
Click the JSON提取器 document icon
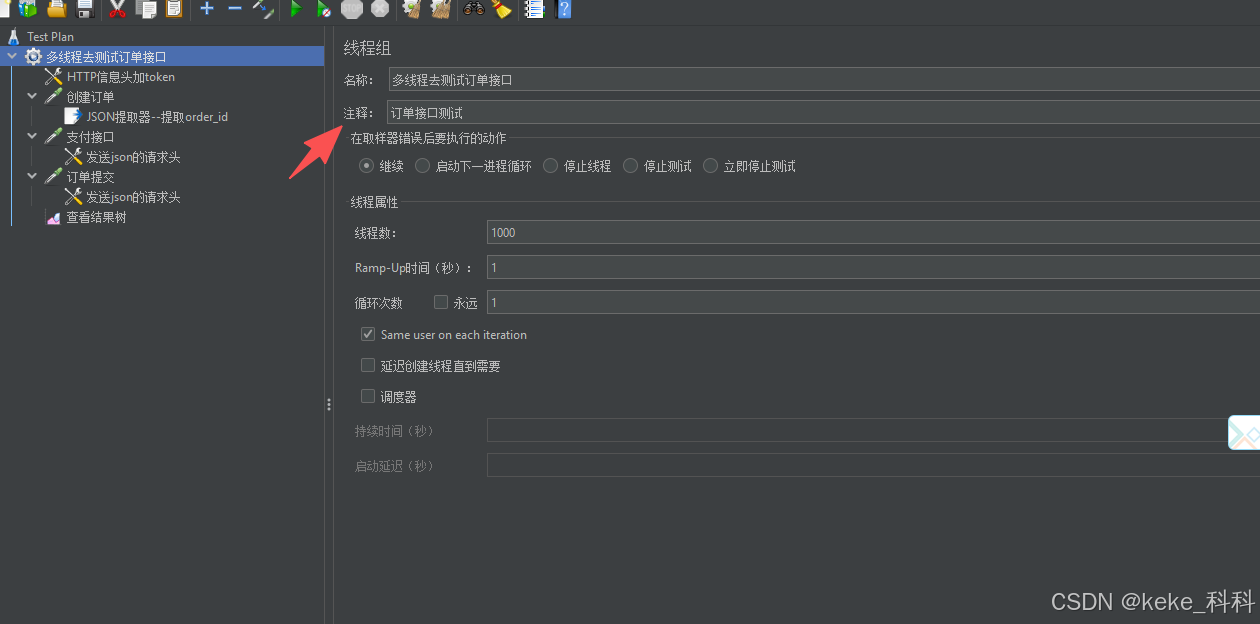click(x=73, y=117)
